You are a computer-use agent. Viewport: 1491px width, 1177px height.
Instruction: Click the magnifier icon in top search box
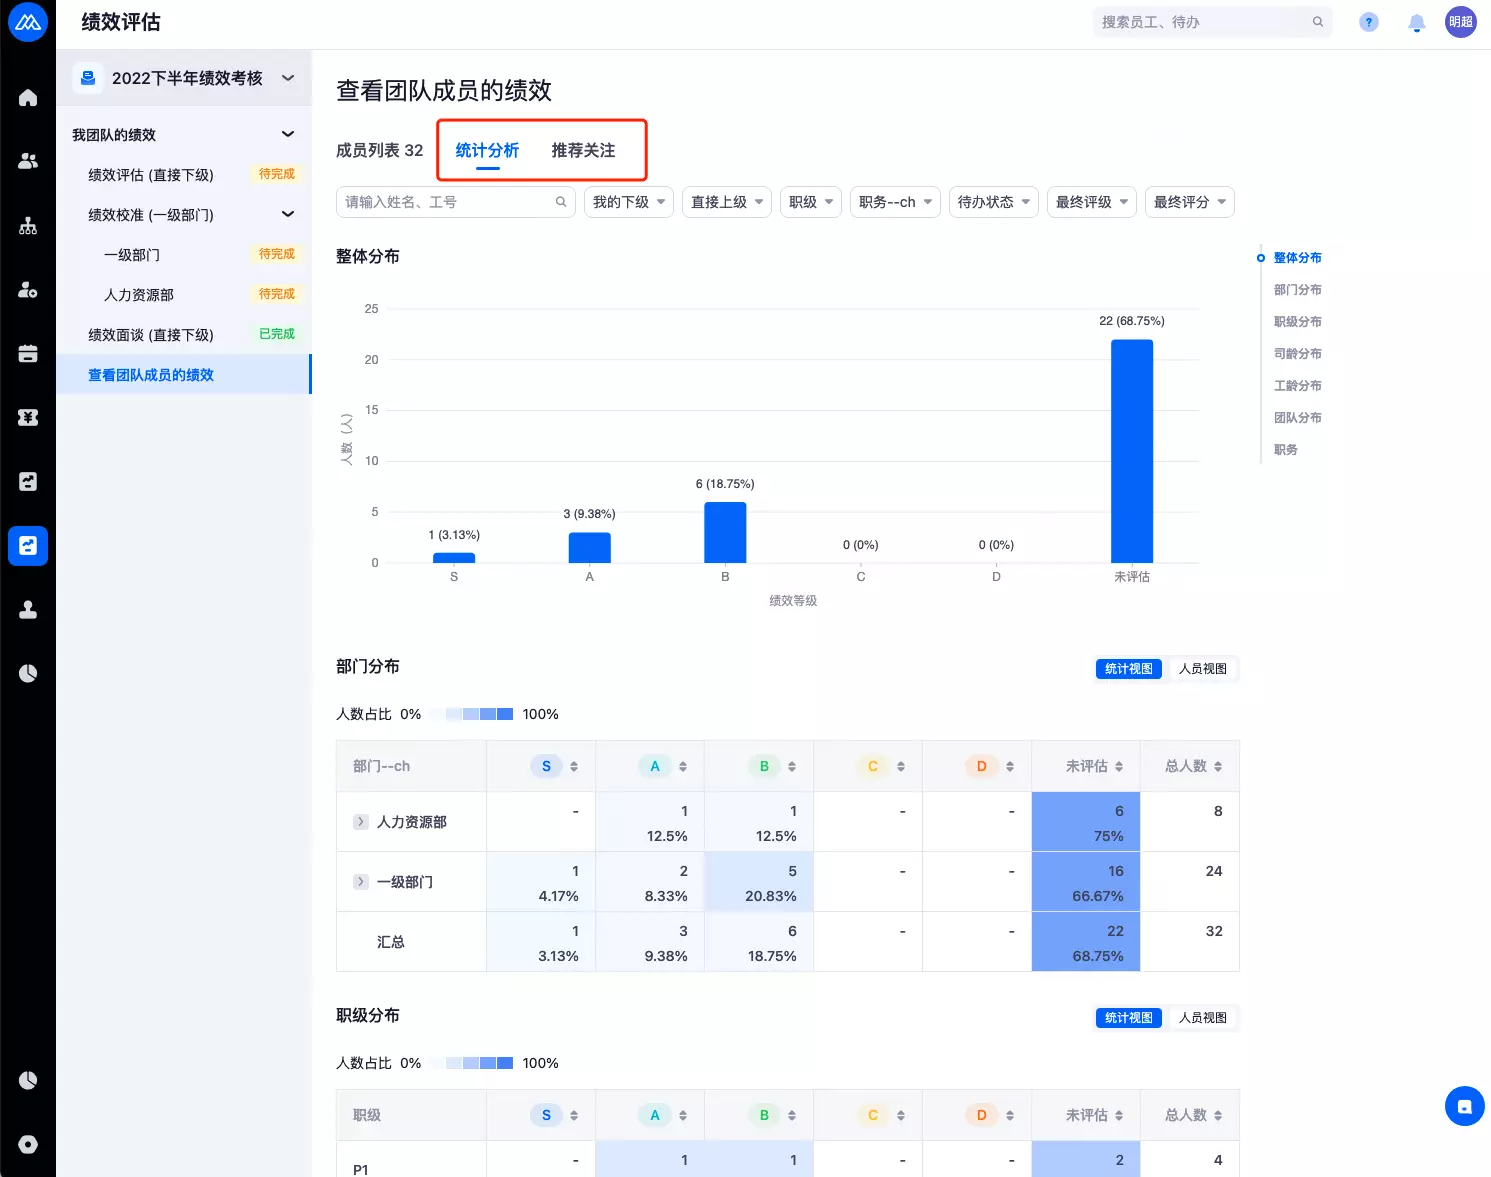pos(1318,22)
